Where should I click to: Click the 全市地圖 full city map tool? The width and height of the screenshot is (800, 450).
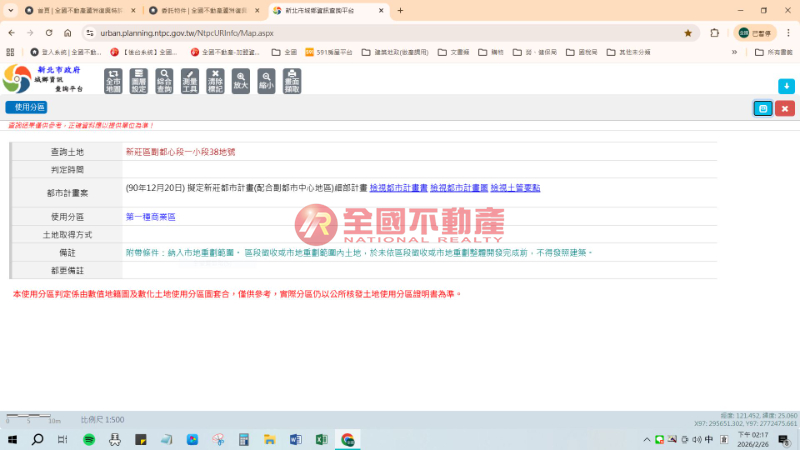(113, 80)
